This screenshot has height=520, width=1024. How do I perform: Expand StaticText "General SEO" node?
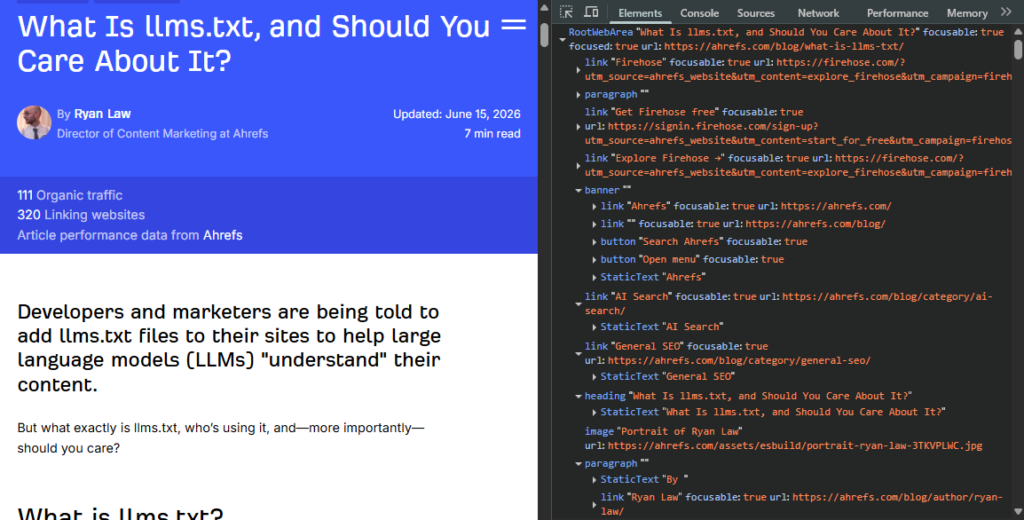click(594, 377)
